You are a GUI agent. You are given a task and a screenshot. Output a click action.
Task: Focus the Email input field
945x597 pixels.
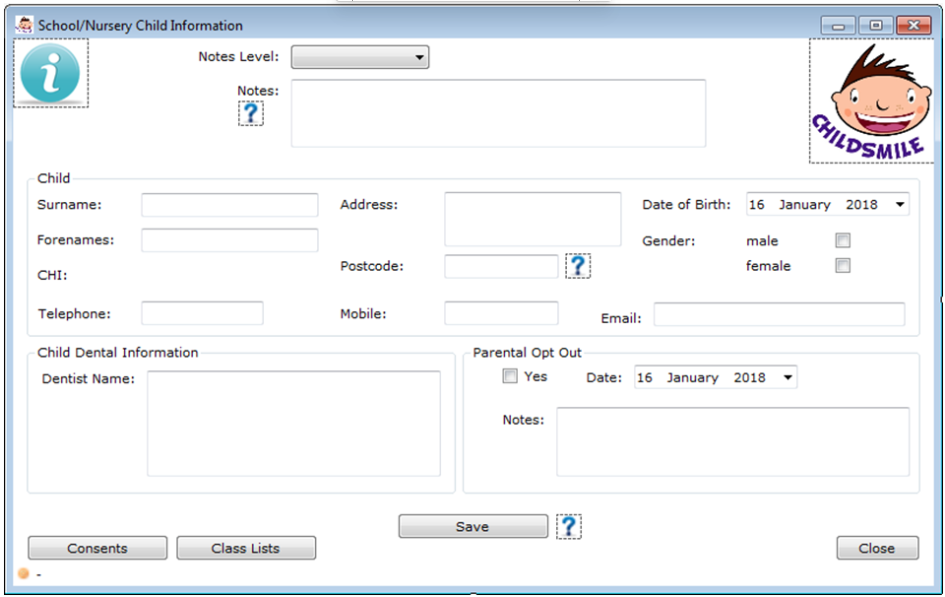tap(778, 315)
